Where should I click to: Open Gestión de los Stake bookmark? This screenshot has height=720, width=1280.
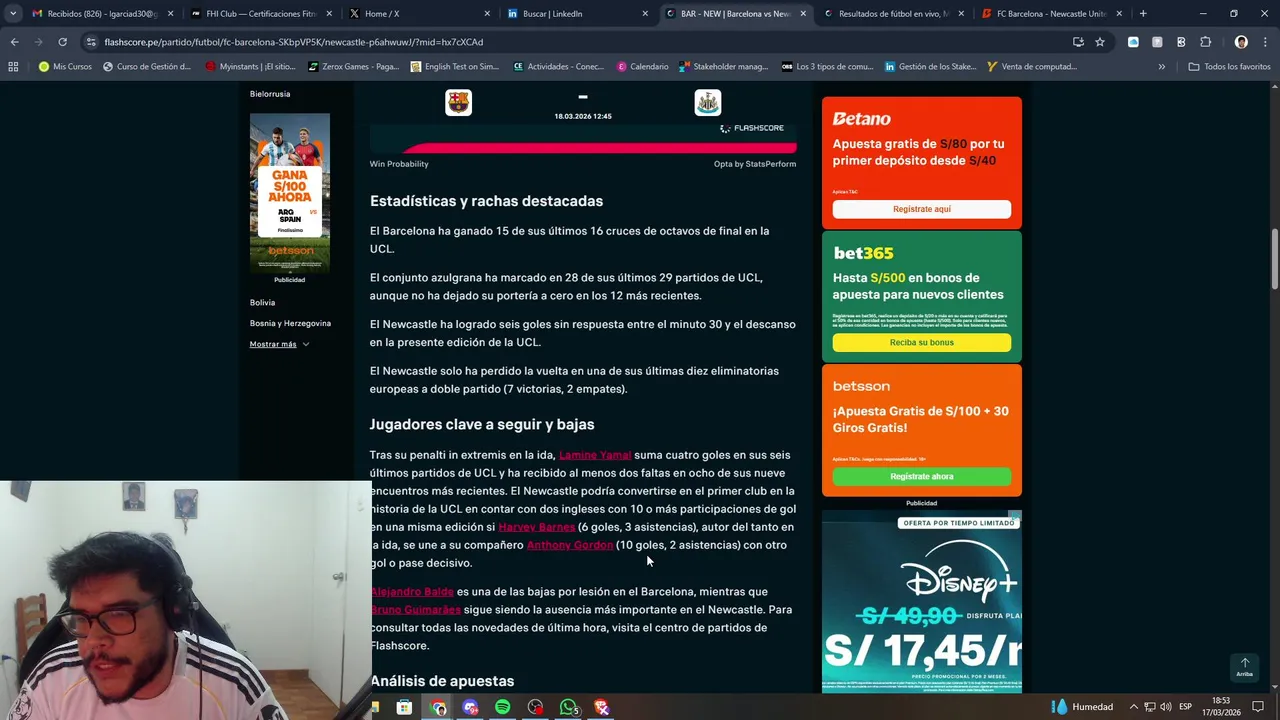coord(930,67)
